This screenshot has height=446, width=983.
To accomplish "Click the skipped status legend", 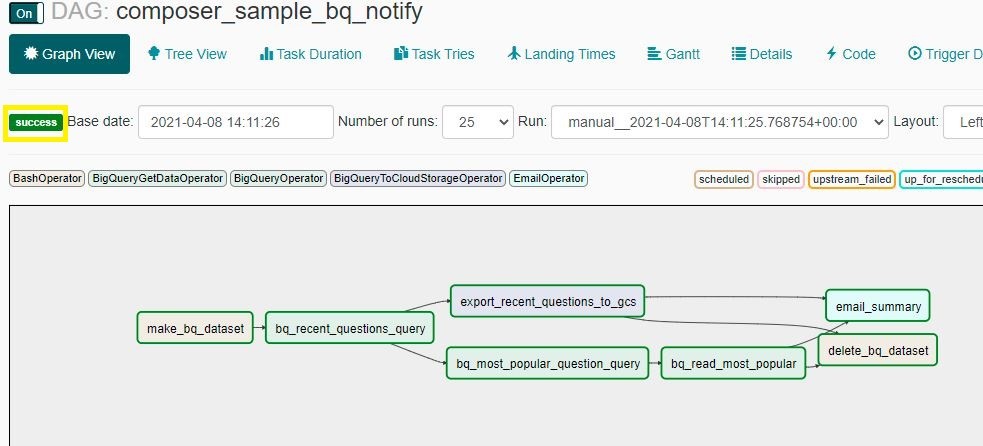I will point(780,179).
